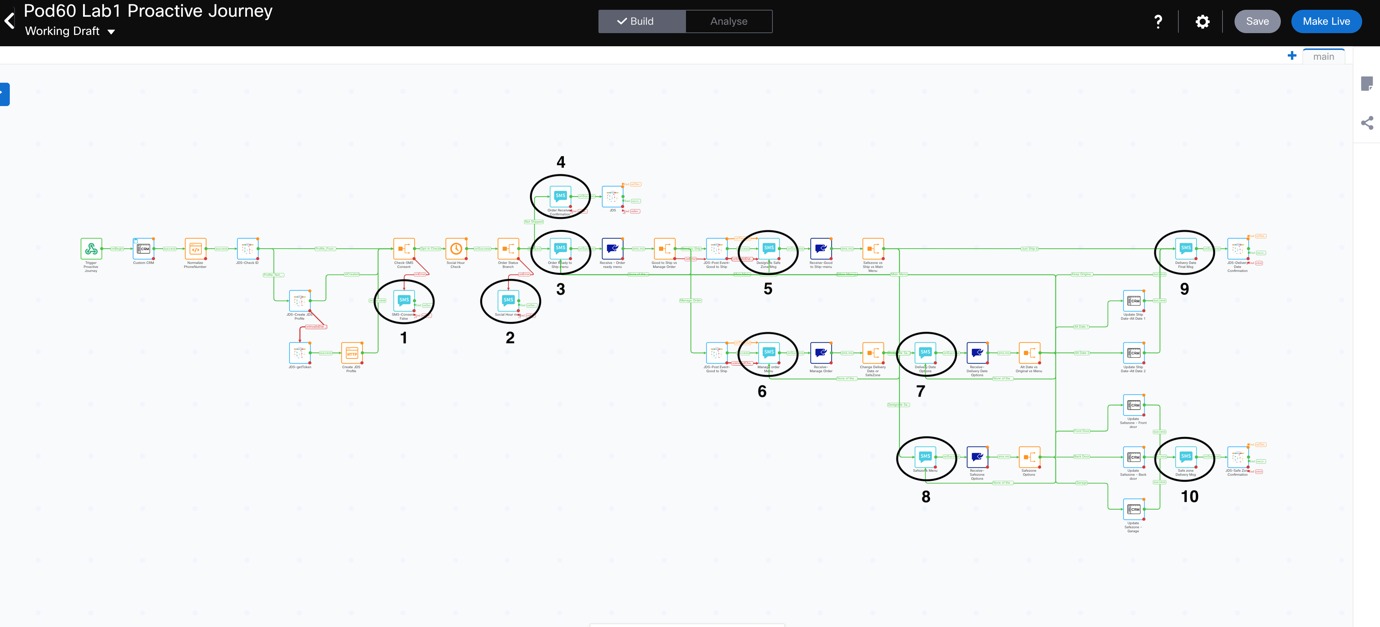Add a new flow tab with plus
Screen dimensions: 1380x627
point(1292,56)
